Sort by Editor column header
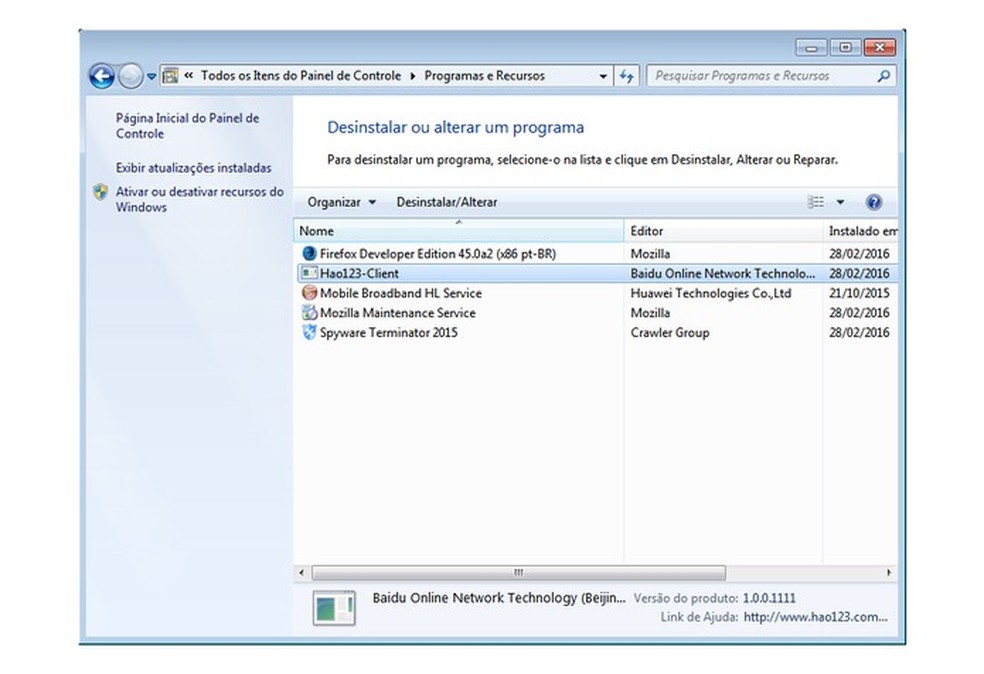This screenshot has width=984, height=674. click(724, 231)
